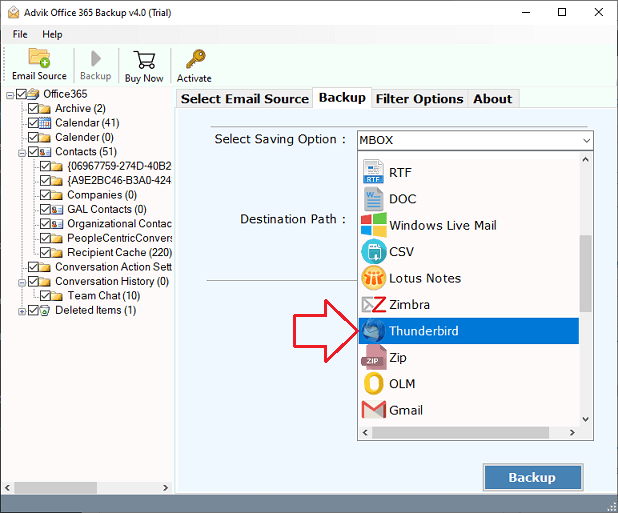Click the saving list horizontal scrollbar thumb
The width and height of the screenshot is (618, 513).
pos(460,433)
